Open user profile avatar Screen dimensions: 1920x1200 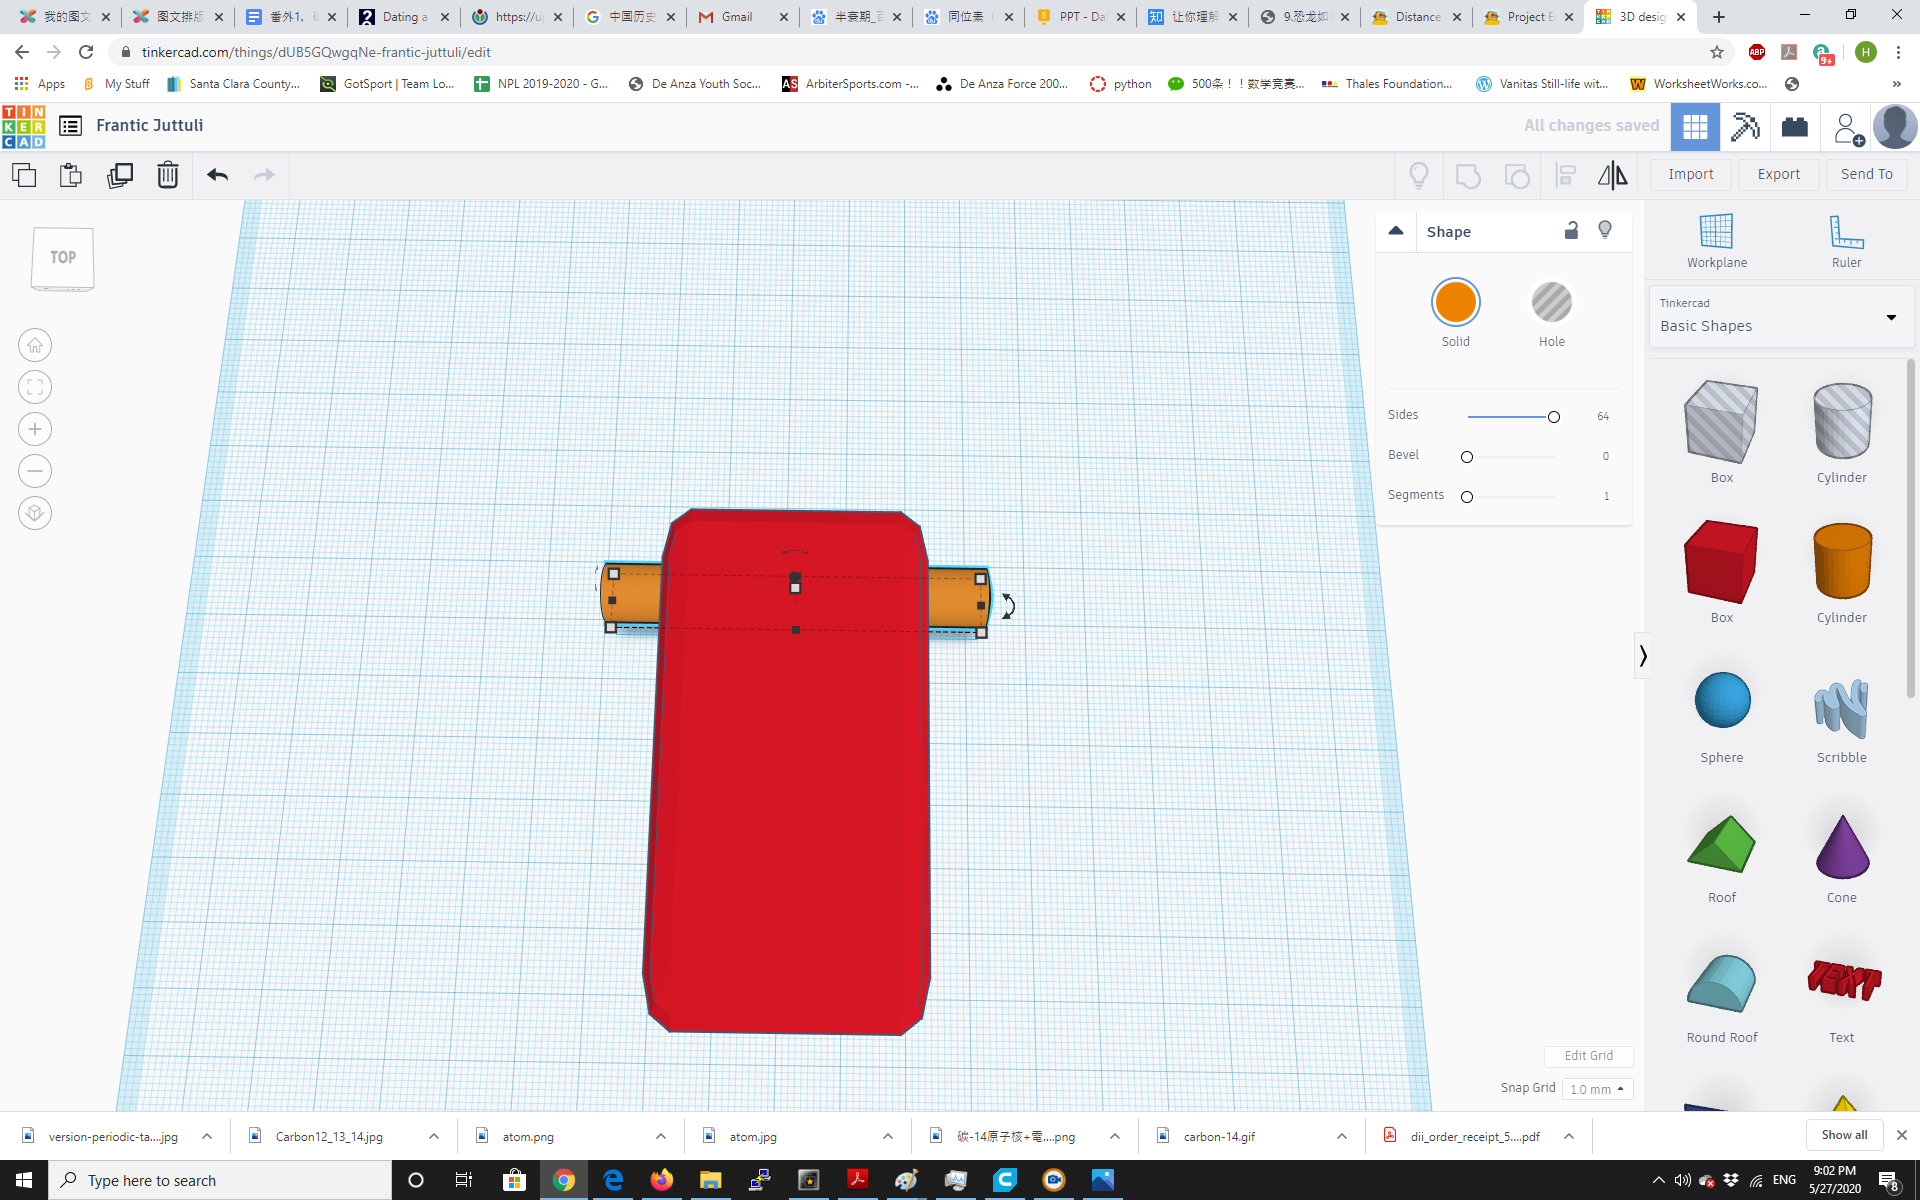click(1895, 127)
